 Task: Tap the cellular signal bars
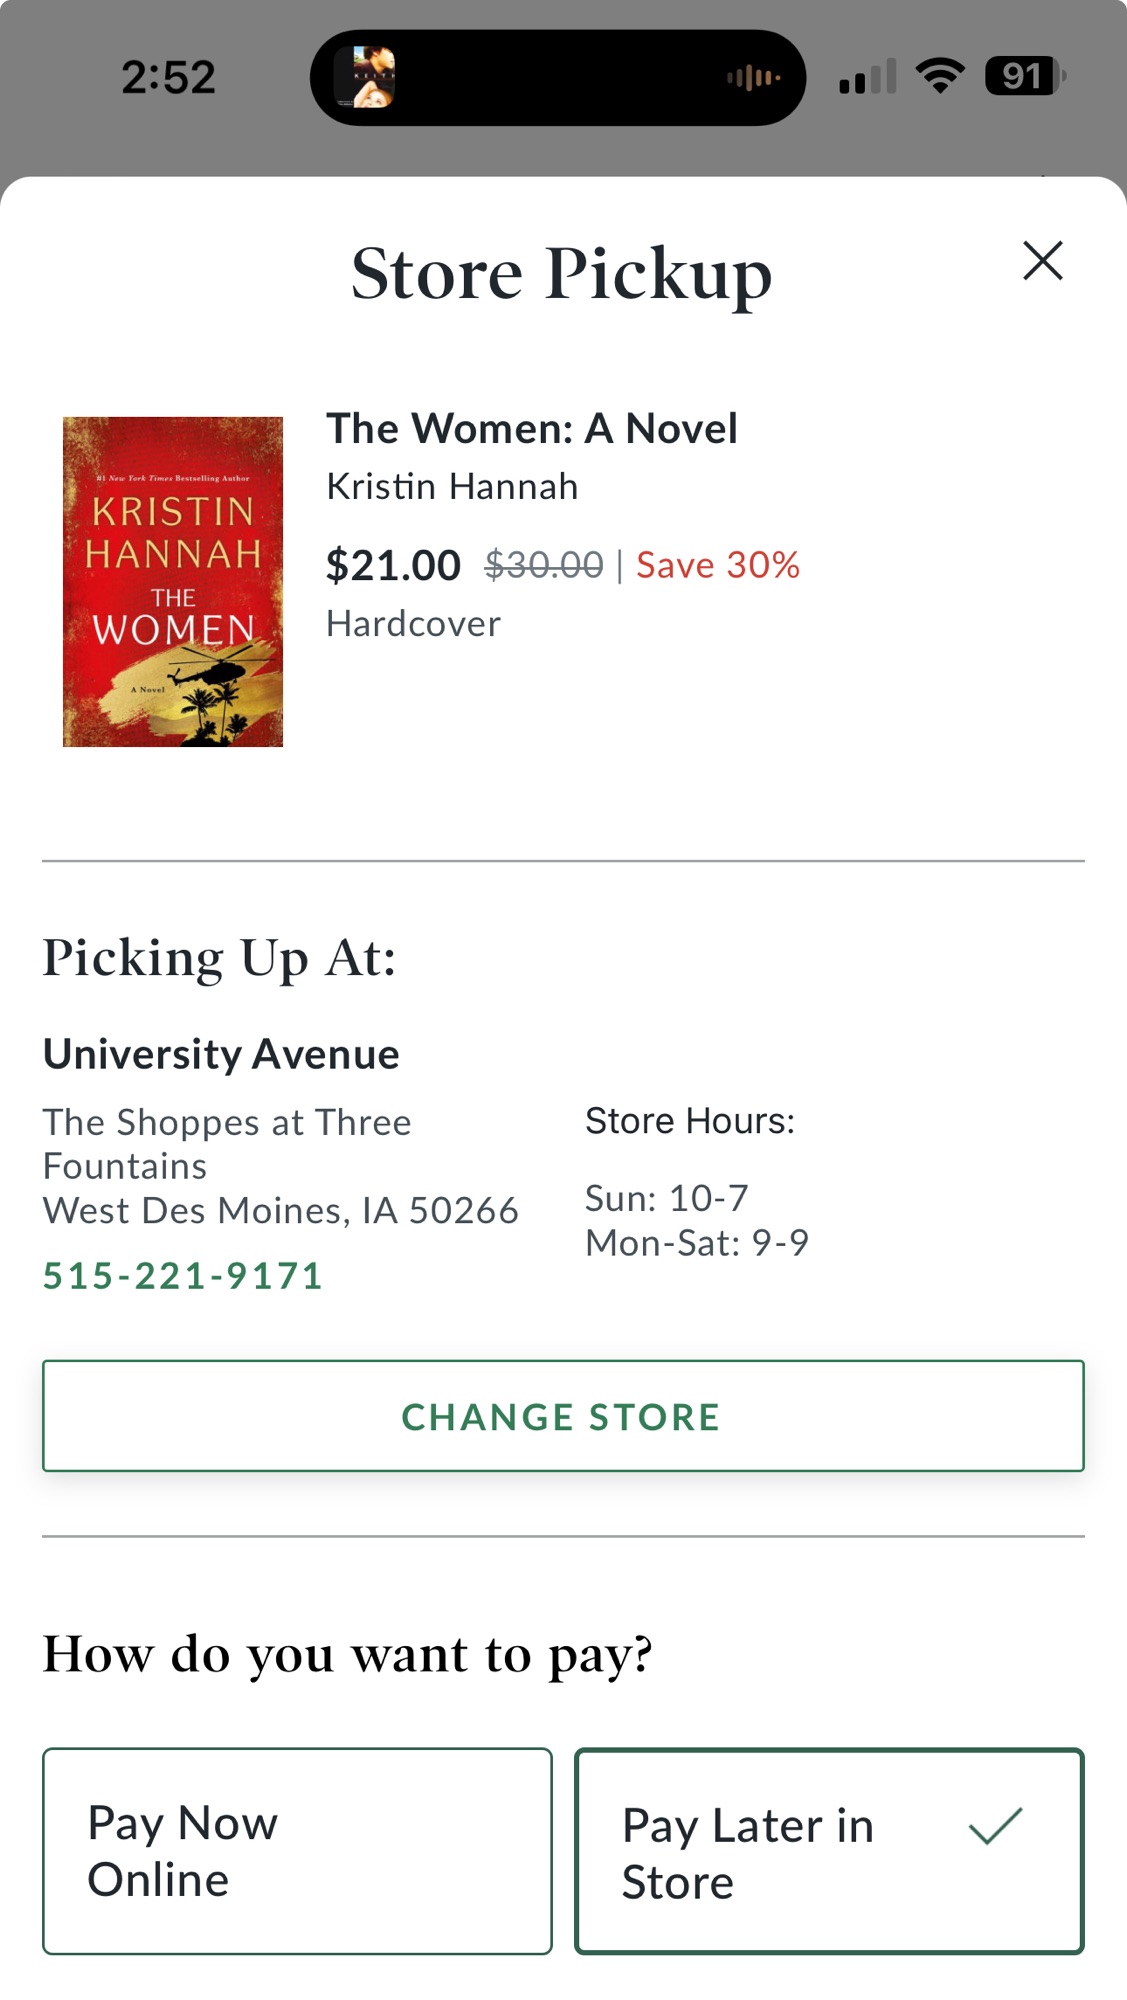[867, 77]
